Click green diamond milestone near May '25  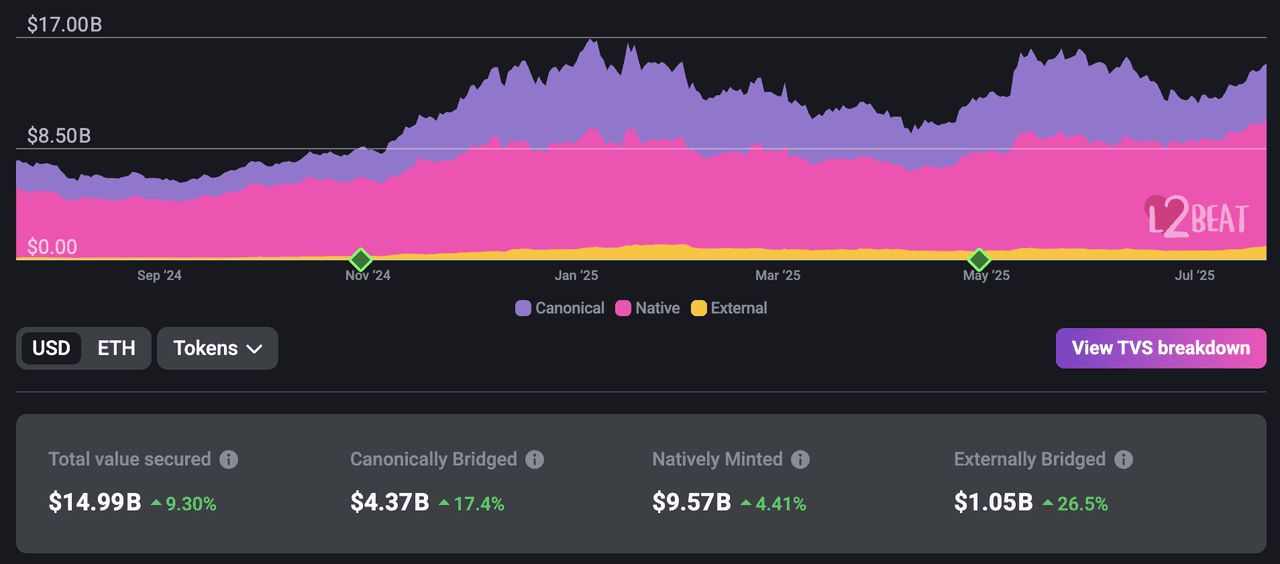980,259
